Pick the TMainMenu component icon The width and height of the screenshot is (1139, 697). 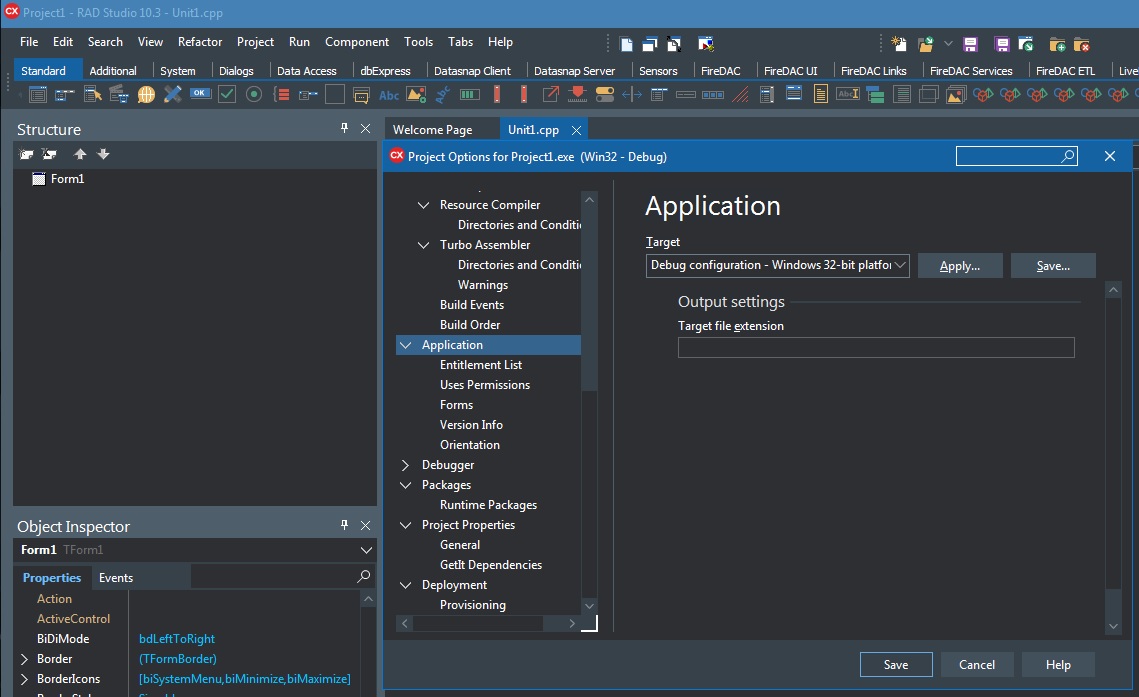(x=65, y=94)
